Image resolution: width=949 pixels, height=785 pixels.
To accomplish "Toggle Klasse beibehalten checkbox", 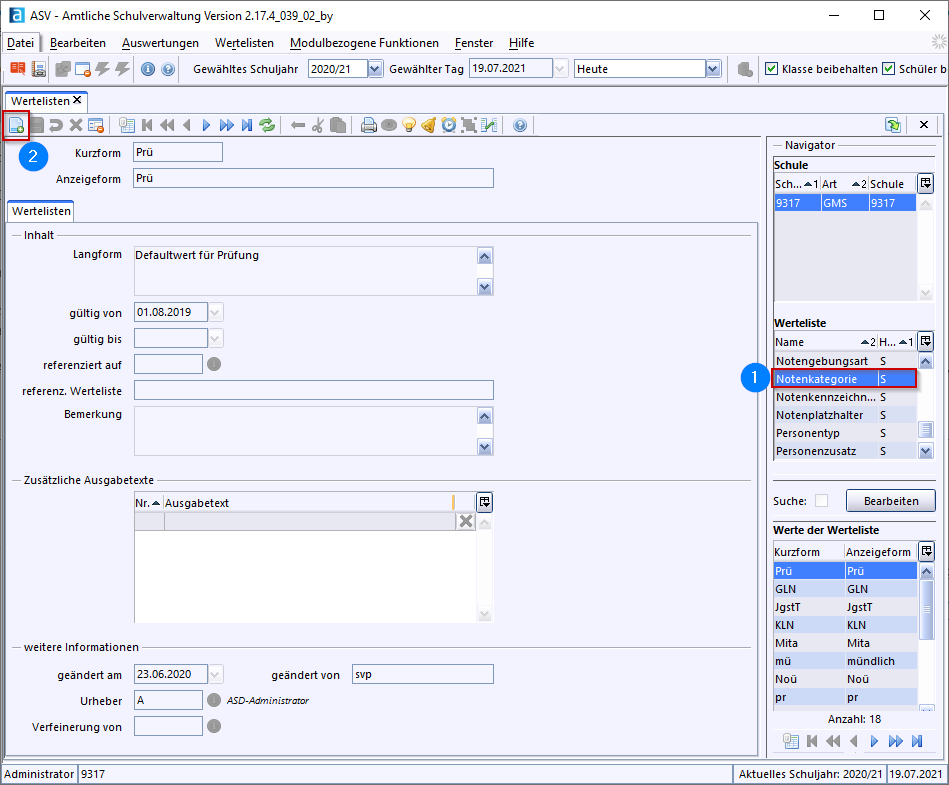I will [771, 68].
